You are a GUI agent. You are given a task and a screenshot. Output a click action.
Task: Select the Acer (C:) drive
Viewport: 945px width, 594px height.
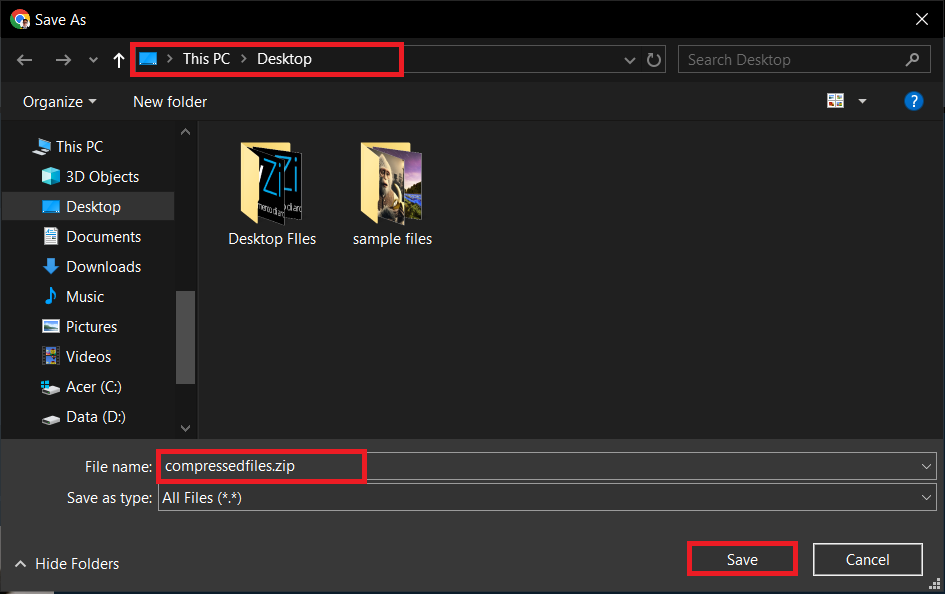coord(93,386)
